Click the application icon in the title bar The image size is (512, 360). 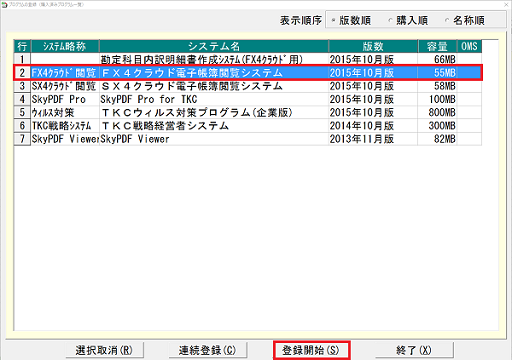4,5
